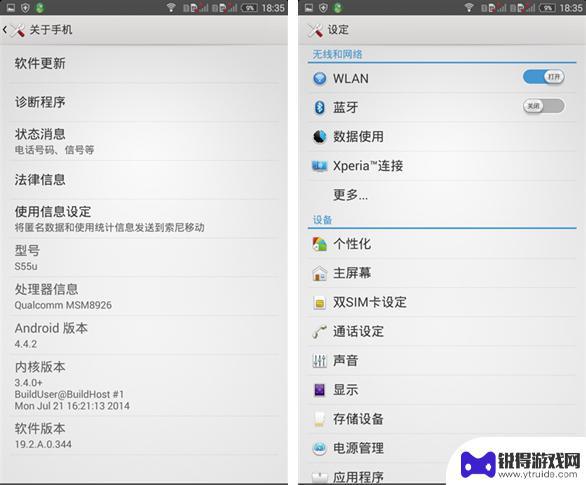
Task: Tap the 双SIM卡设定 SIM icon
Action: pyautogui.click(x=320, y=302)
